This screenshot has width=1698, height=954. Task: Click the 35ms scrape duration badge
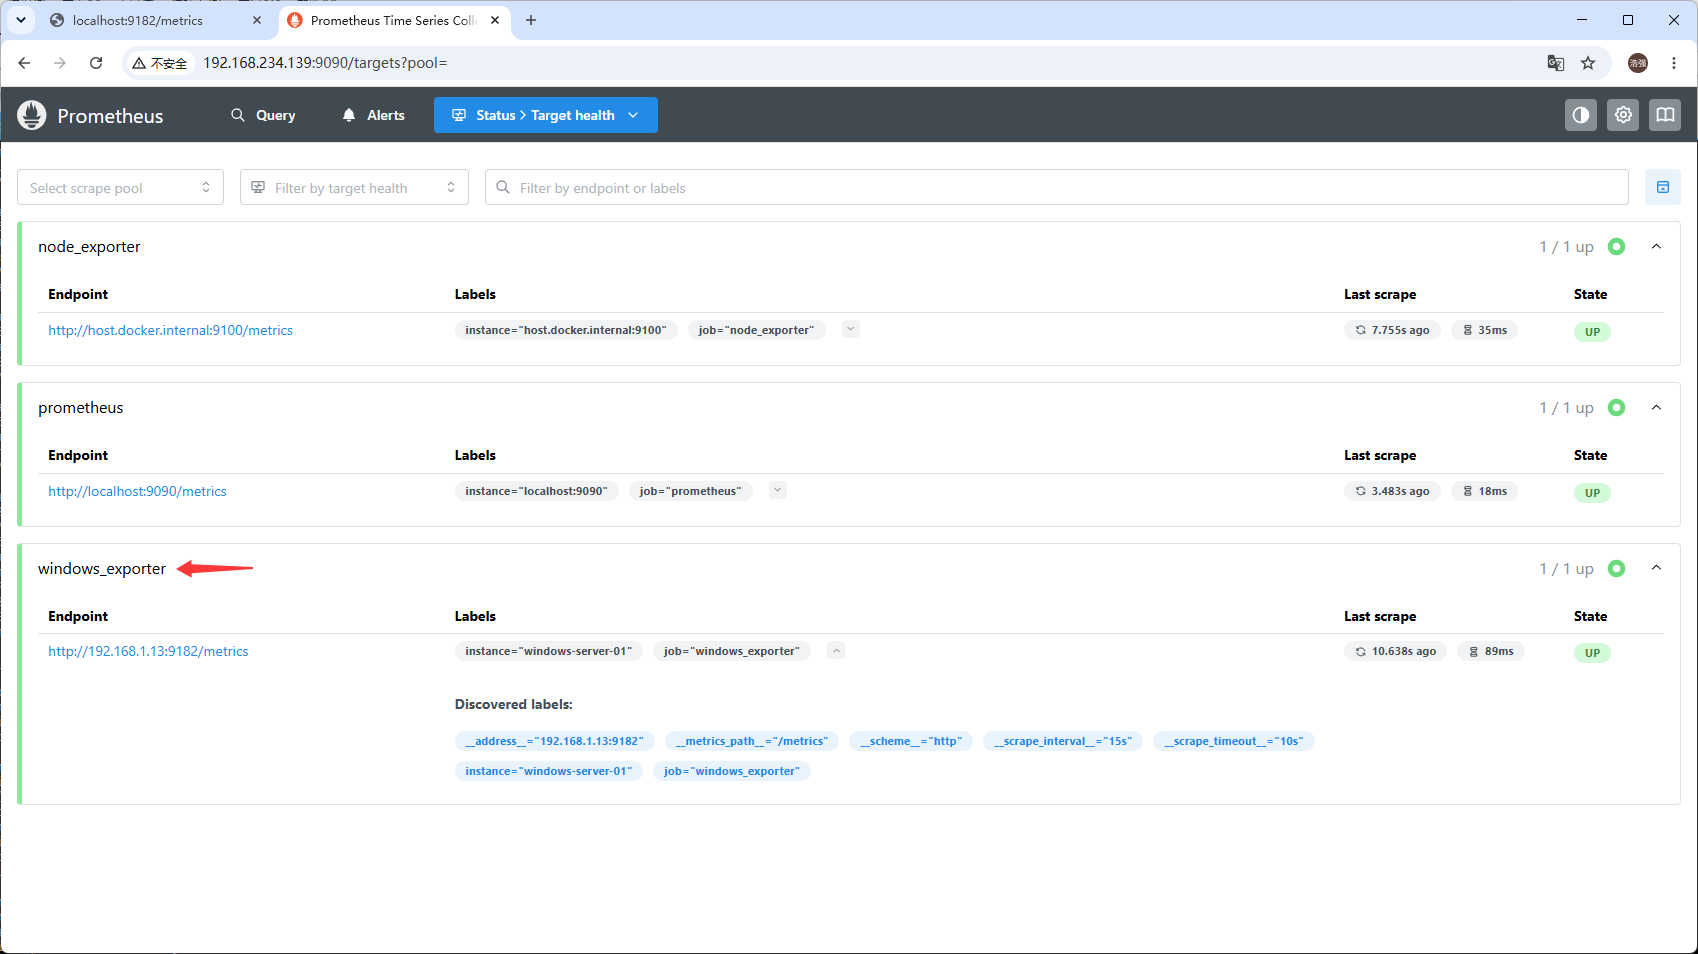point(1484,330)
